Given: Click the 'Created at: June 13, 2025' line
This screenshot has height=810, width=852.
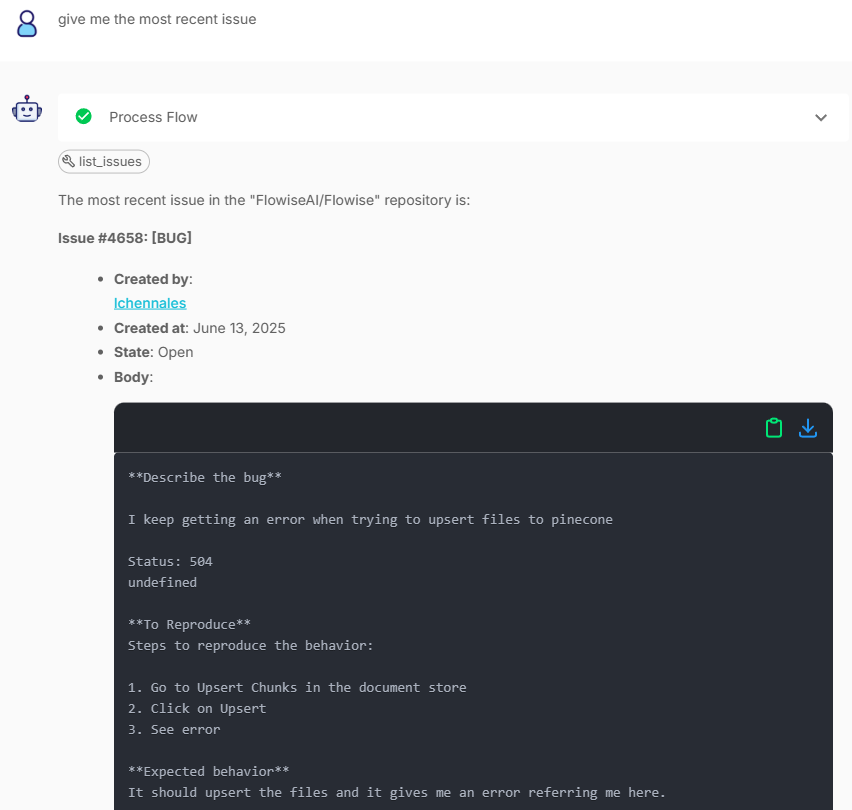Looking at the screenshot, I should click(x=200, y=328).
